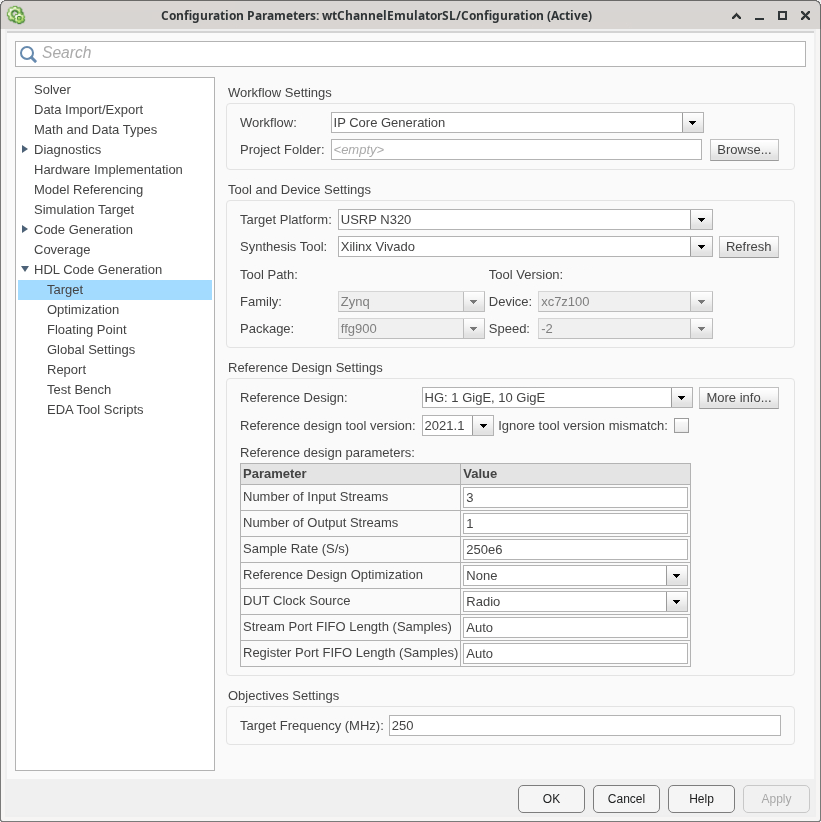
Task: Click the Simulink gear icon in title bar
Action: coord(16,15)
